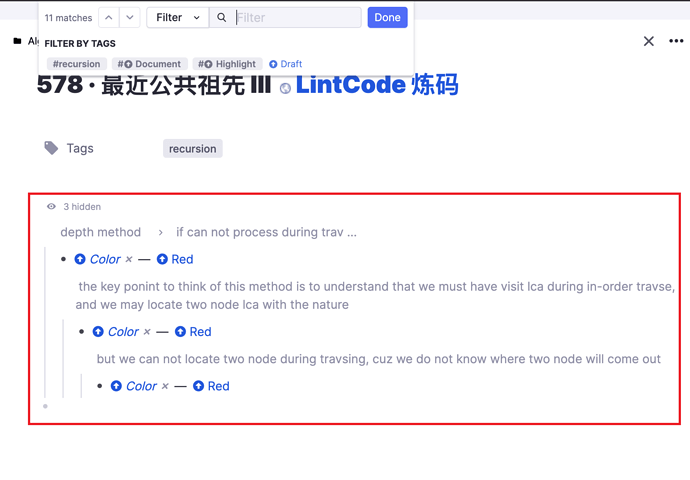Remove Color tag above 'but we can not locate'
Viewport: 690px width, 480px height.
[147, 332]
